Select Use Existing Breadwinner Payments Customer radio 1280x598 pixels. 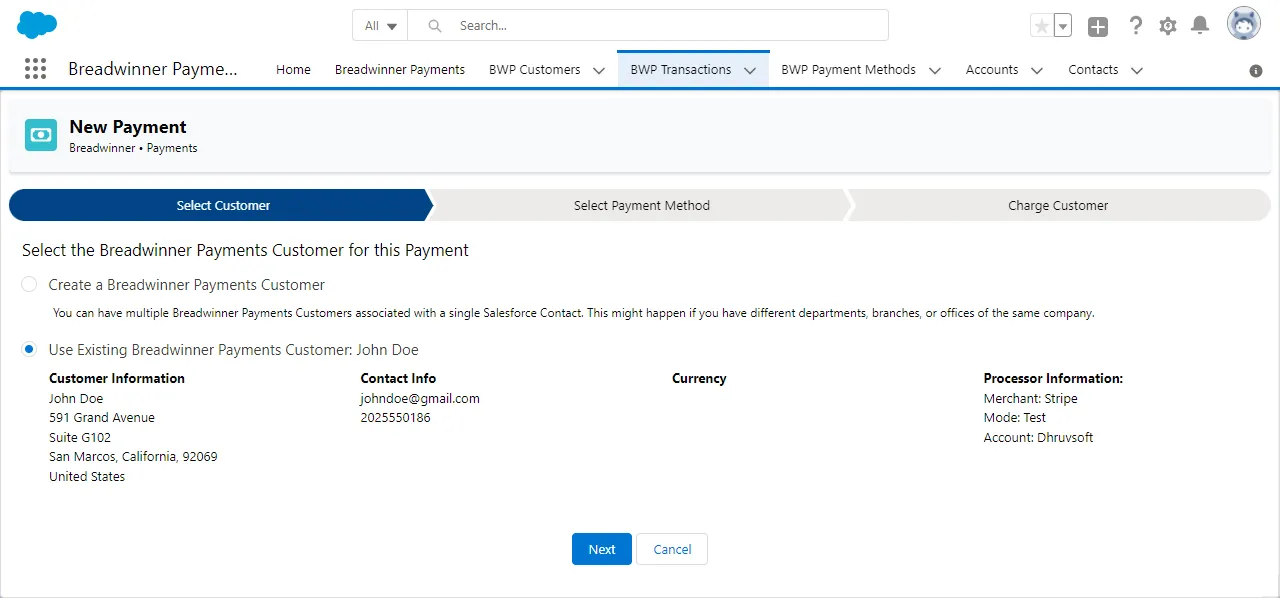pos(29,349)
